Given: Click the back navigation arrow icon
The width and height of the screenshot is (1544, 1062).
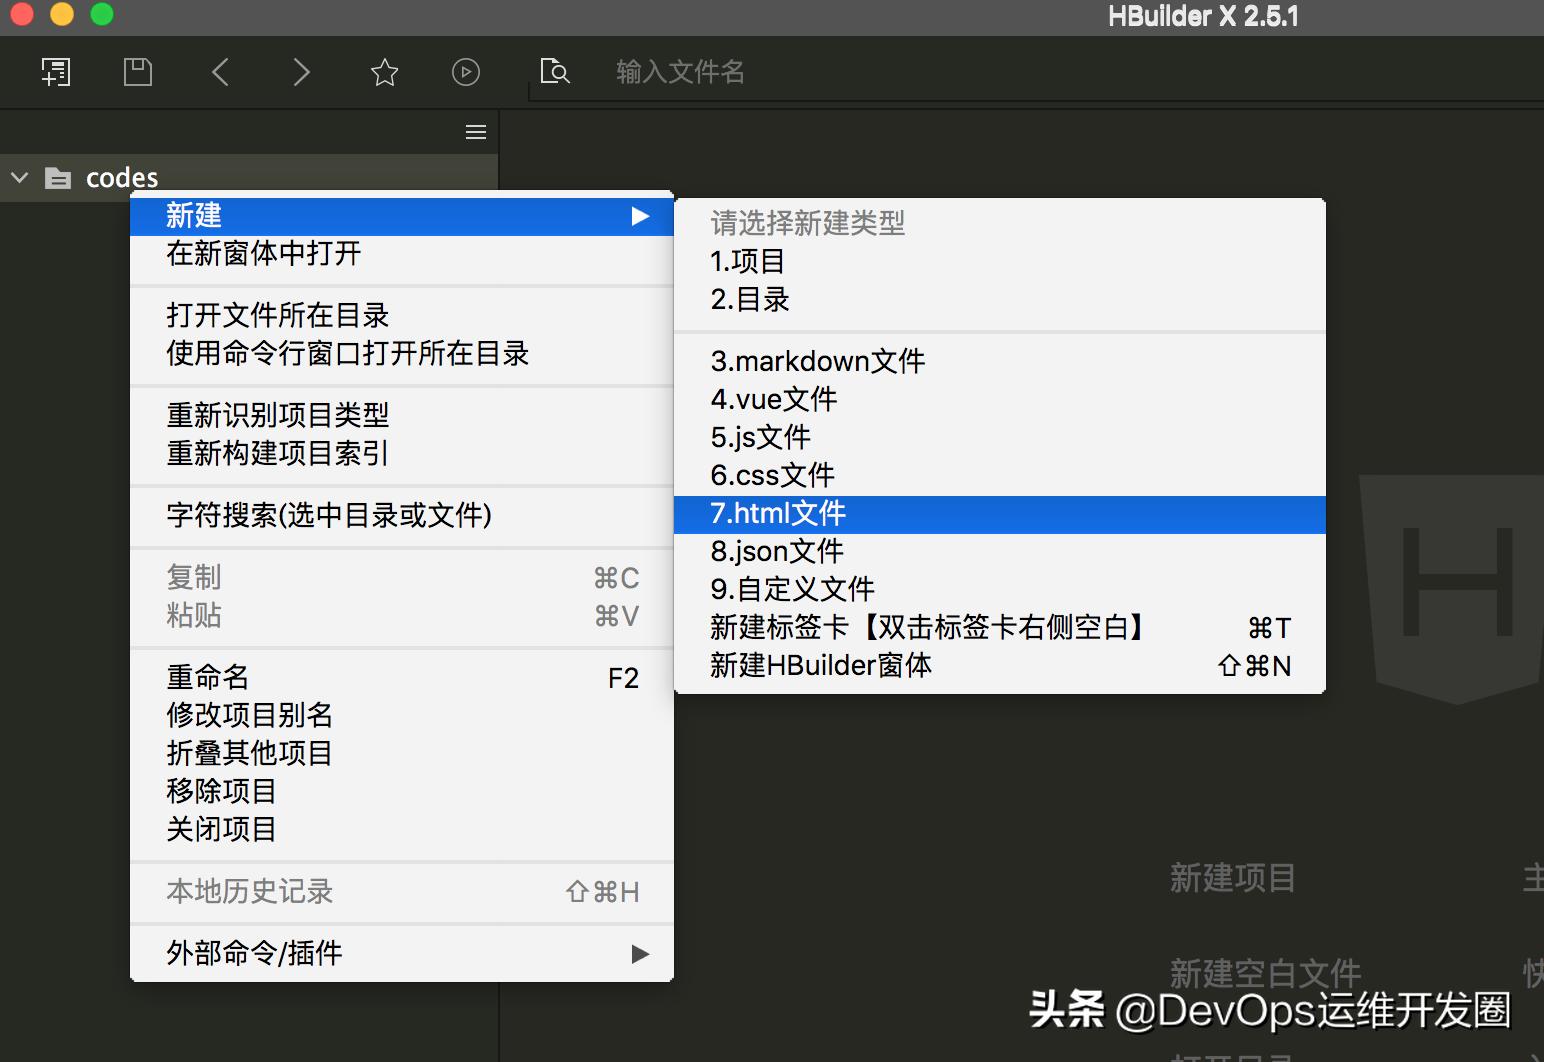Looking at the screenshot, I should (x=221, y=71).
